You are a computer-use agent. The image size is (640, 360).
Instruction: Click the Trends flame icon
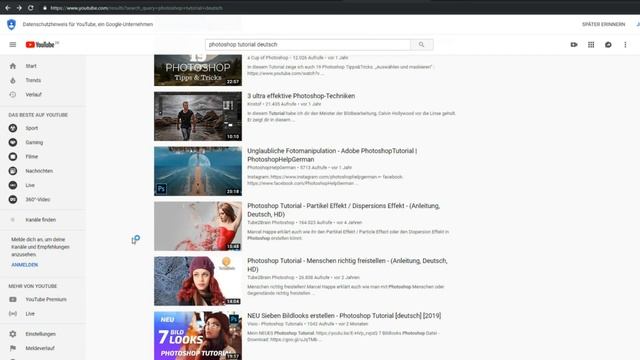pyautogui.click(x=13, y=80)
